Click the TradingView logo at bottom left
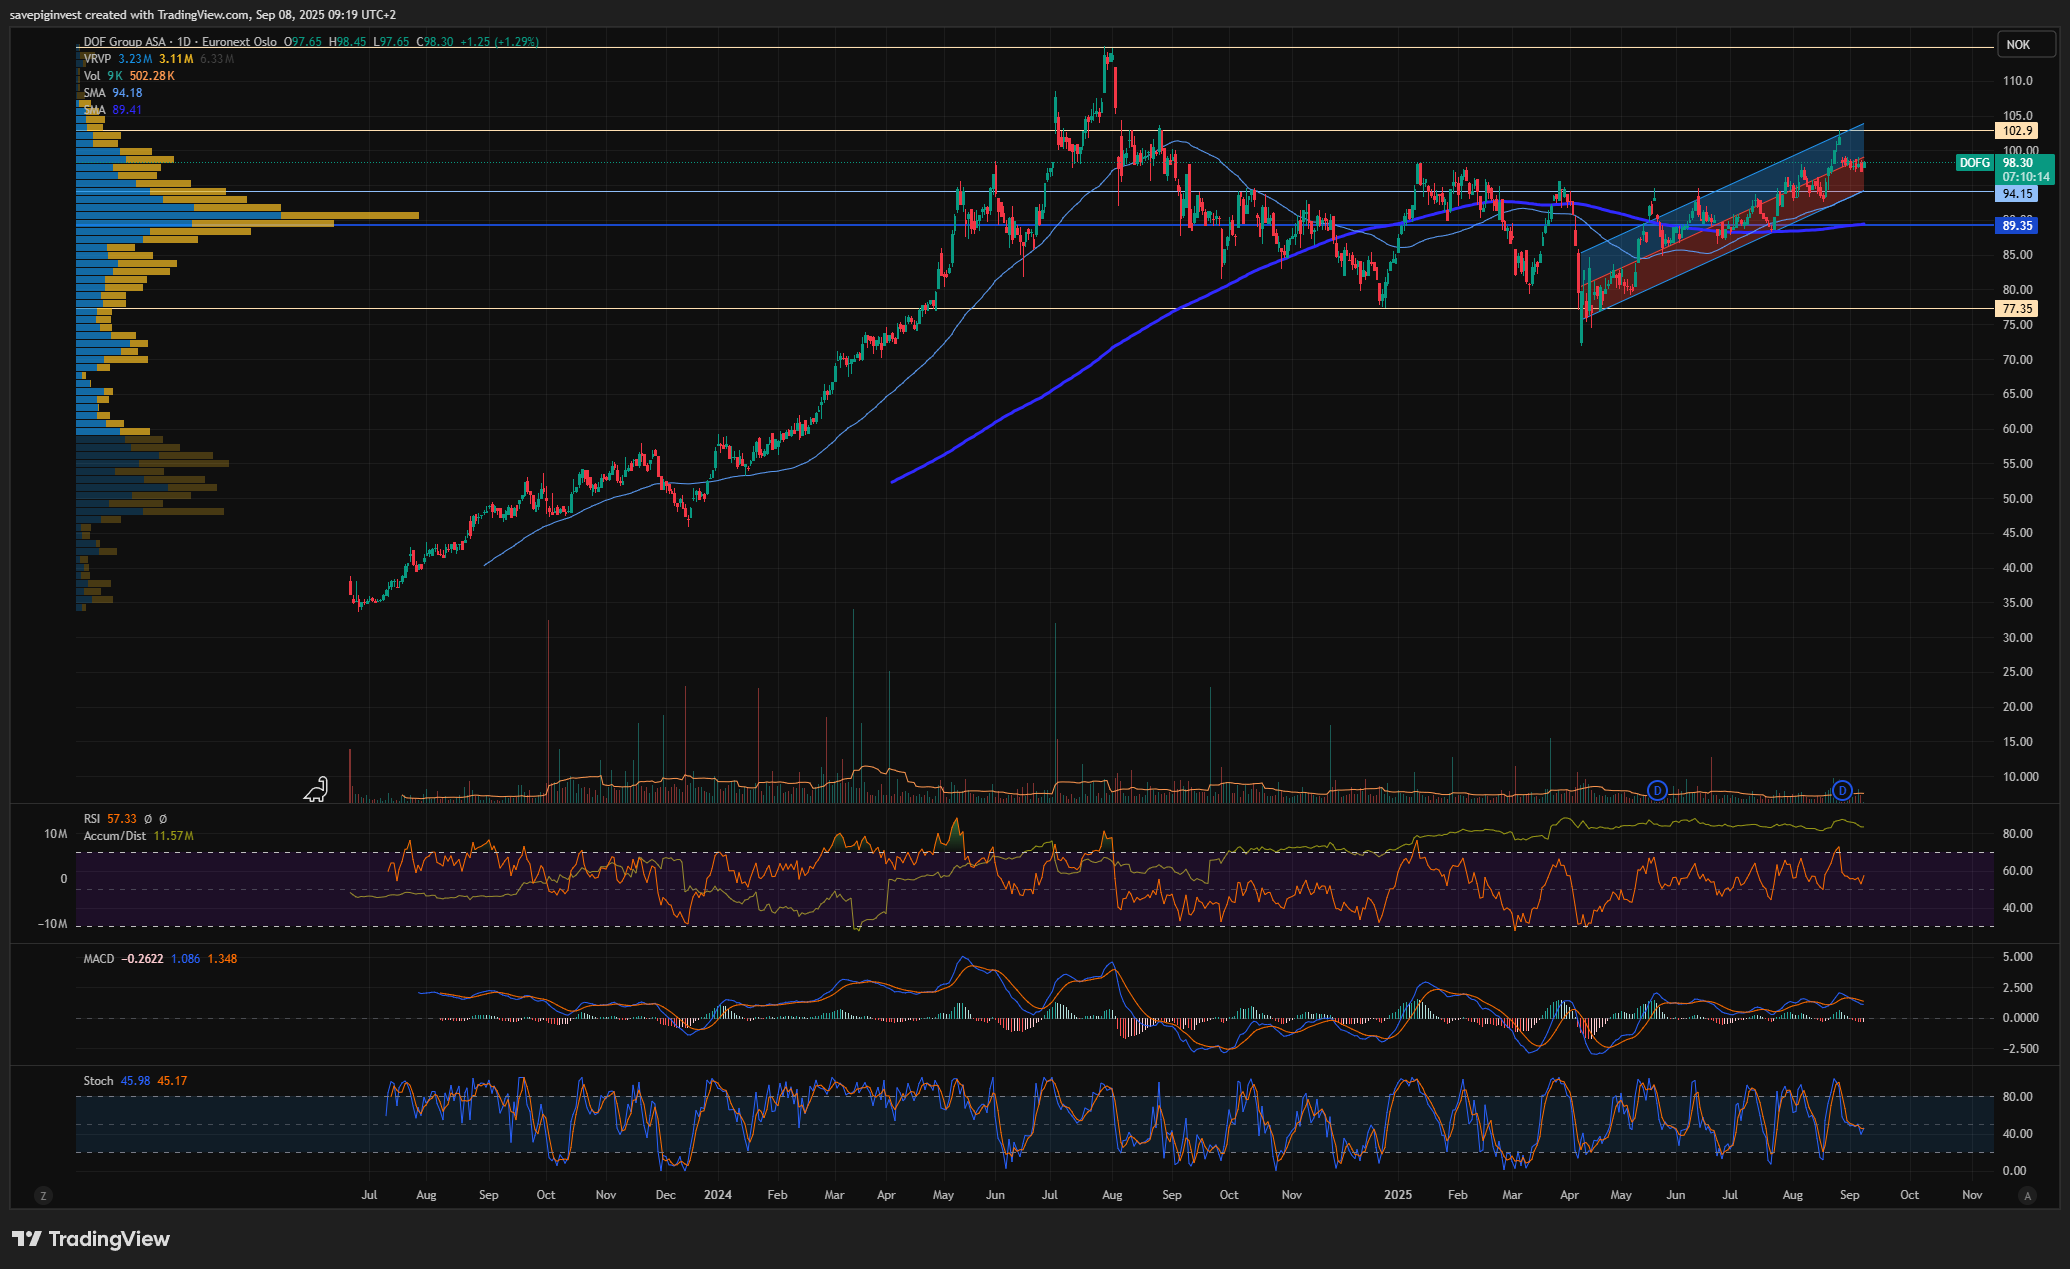This screenshot has height=1269, width=2070. (x=91, y=1239)
